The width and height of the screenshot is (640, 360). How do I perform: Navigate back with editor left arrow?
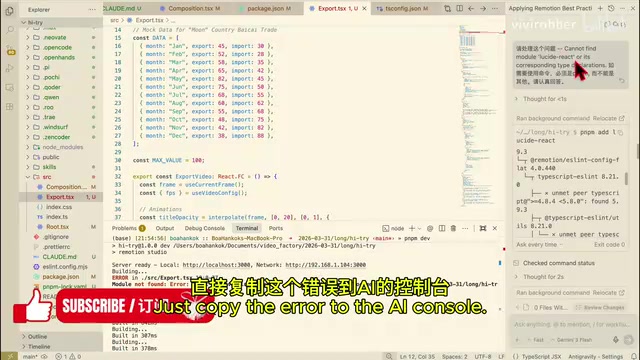(x=471, y=9)
